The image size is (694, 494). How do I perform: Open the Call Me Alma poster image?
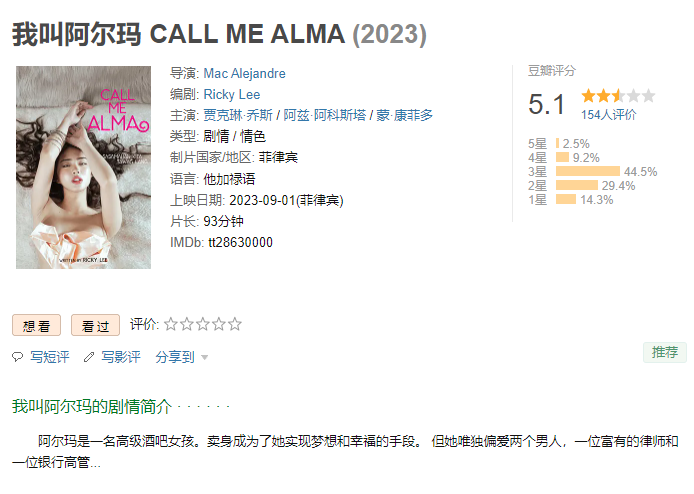(x=83, y=167)
